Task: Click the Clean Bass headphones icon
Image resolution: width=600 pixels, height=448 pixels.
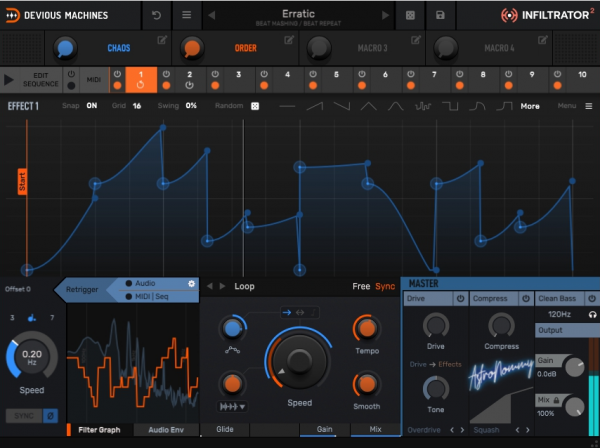Action: coord(593,314)
